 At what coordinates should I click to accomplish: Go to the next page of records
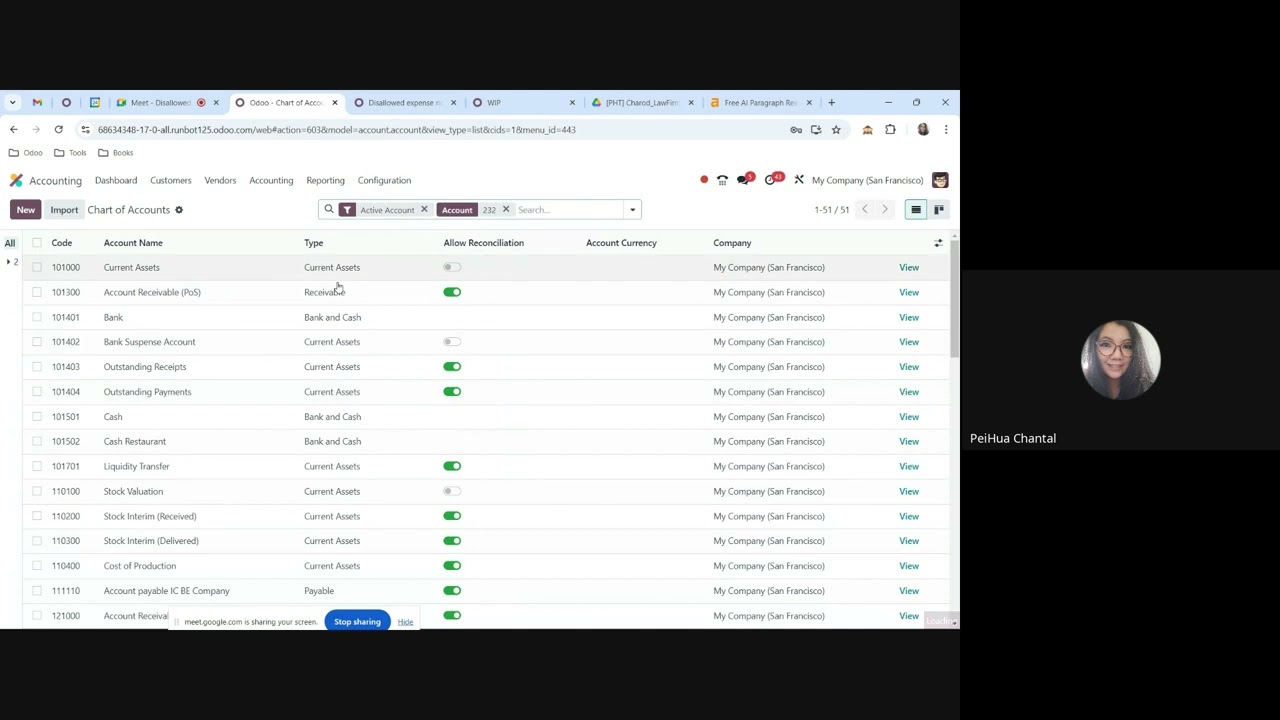pos(885,210)
